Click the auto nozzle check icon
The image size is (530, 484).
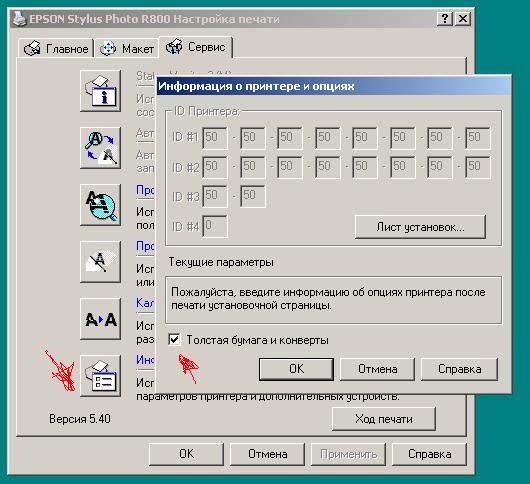click(x=100, y=148)
